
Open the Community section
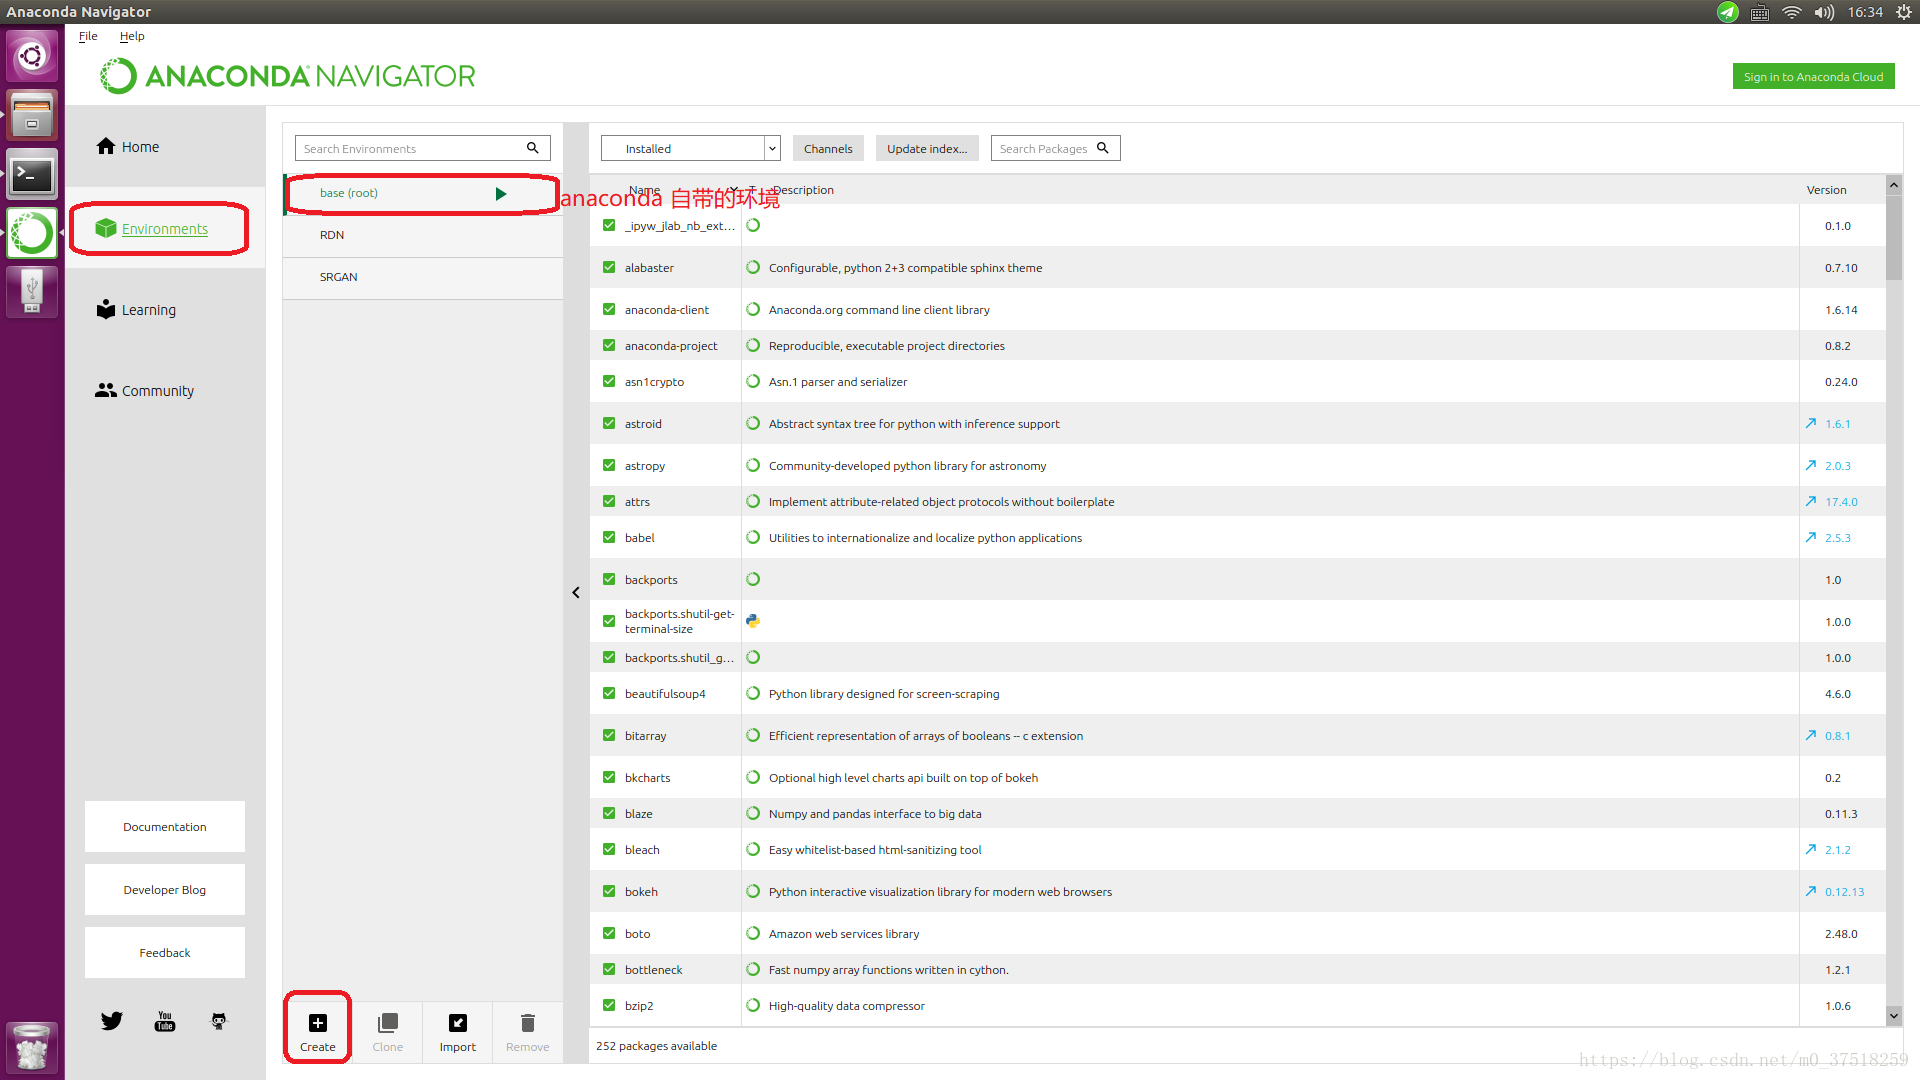coord(145,391)
